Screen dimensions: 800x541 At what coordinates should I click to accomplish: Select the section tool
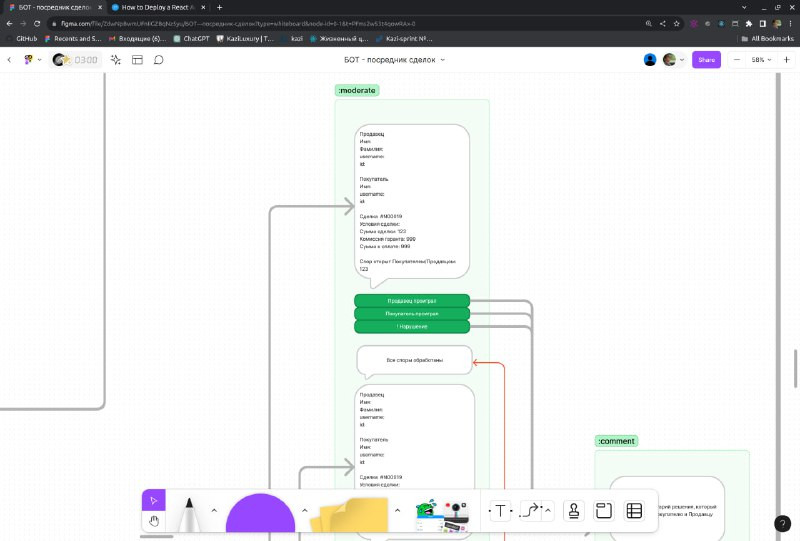(x=604, y=510)
